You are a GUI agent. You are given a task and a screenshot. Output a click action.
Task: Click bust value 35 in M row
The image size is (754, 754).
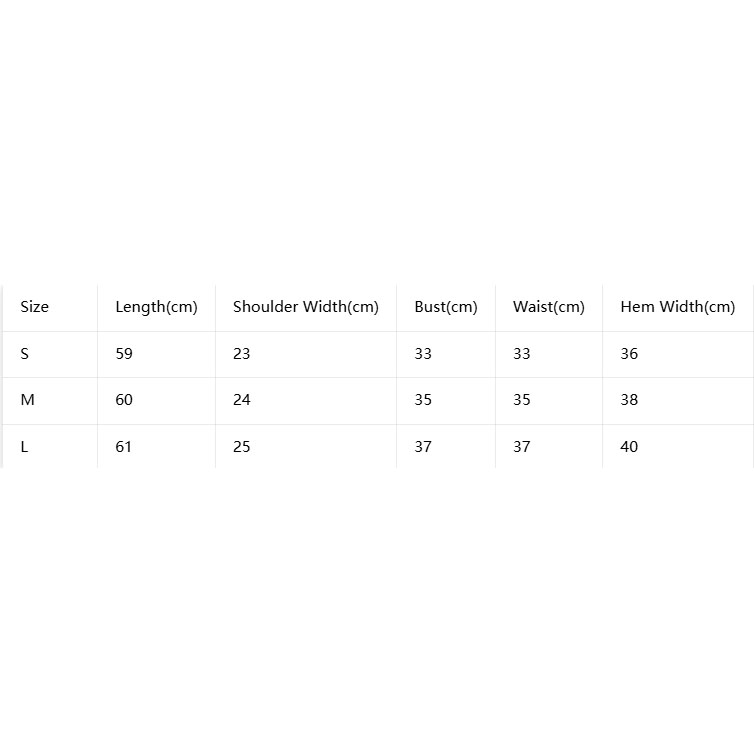[423, 400]
